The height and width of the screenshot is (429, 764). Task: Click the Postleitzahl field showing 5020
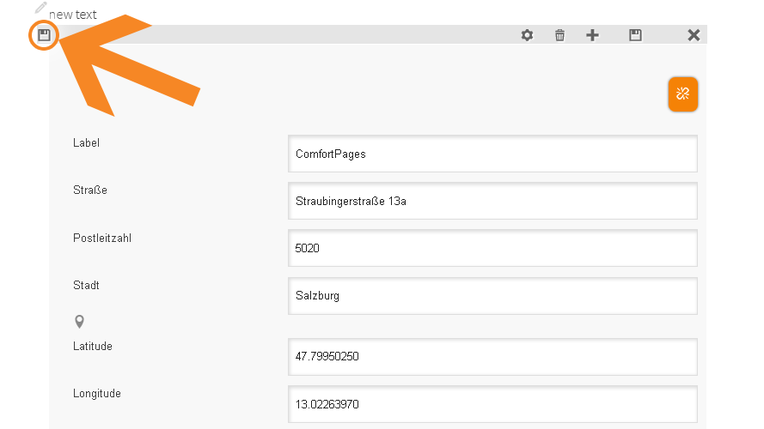(x=492, y=248)
